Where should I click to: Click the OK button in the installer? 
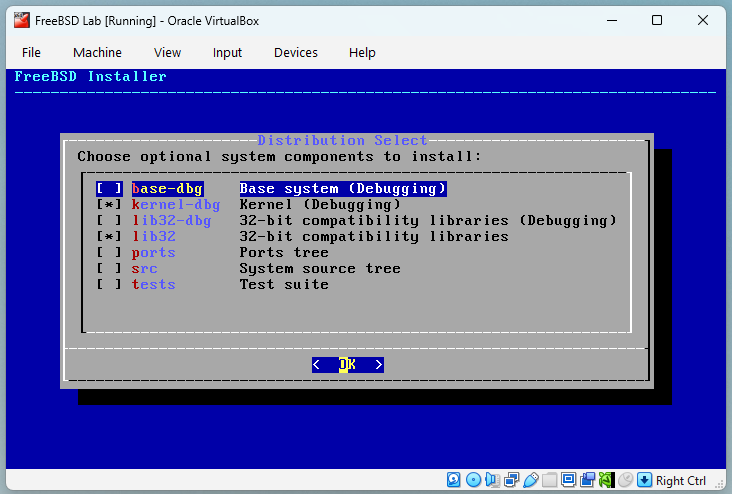pyautogui.click(x=348, y=365)
